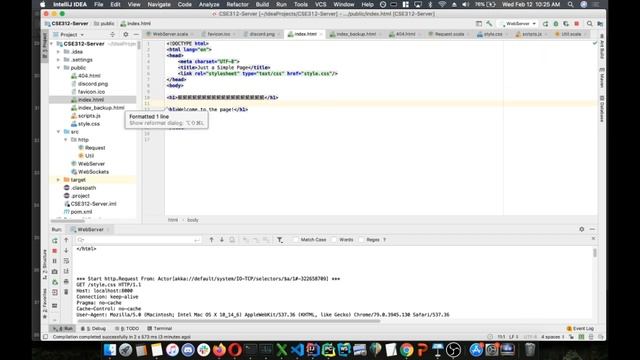Expand the .idea folder

[58, 52]
